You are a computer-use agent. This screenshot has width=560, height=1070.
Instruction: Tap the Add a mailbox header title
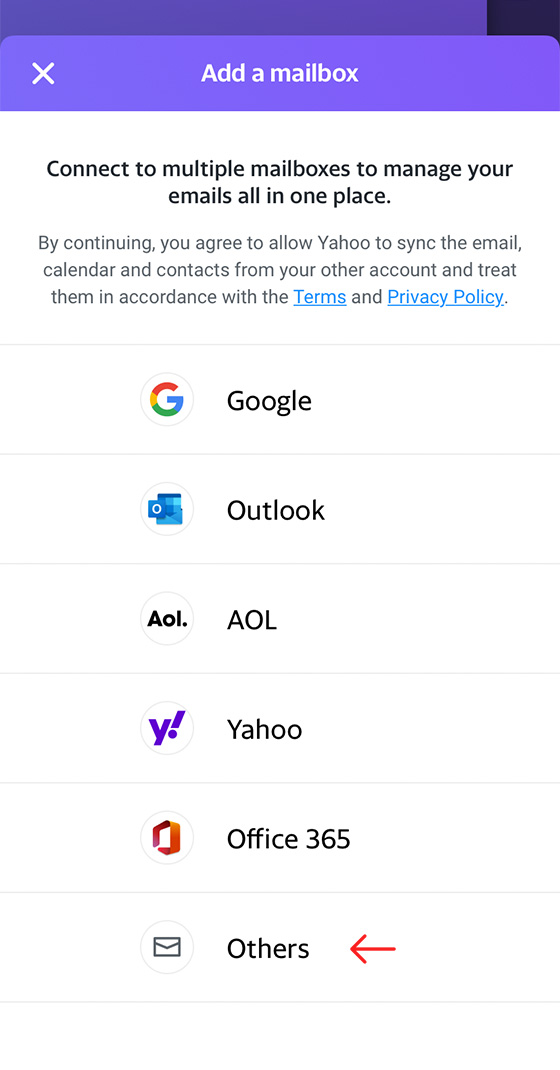click(x=280, y=73)
